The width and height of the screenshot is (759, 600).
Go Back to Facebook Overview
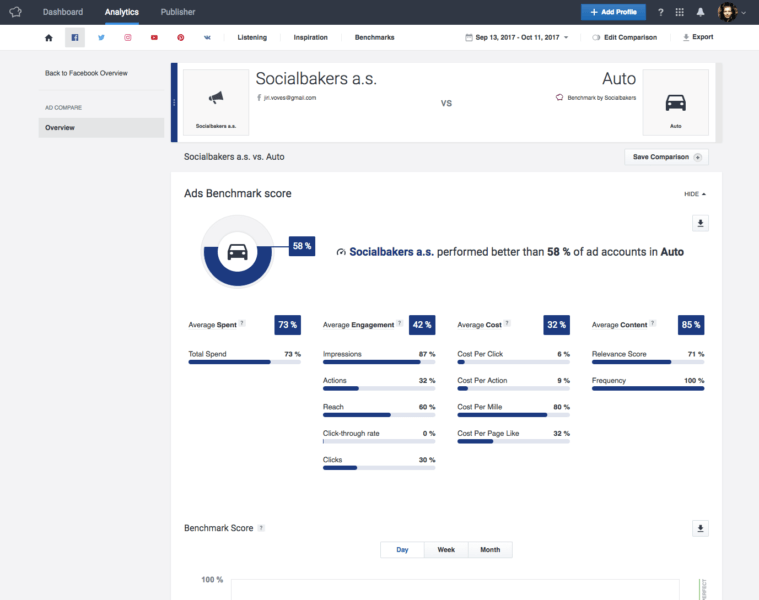pyautogui.click(x=86, y=73)
